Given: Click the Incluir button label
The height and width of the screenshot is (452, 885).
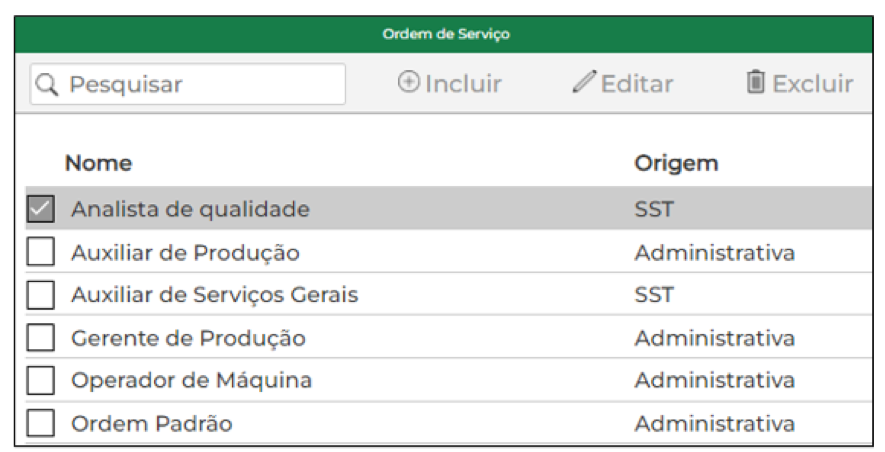Looking at the screenshot, I should click(463, 84).
